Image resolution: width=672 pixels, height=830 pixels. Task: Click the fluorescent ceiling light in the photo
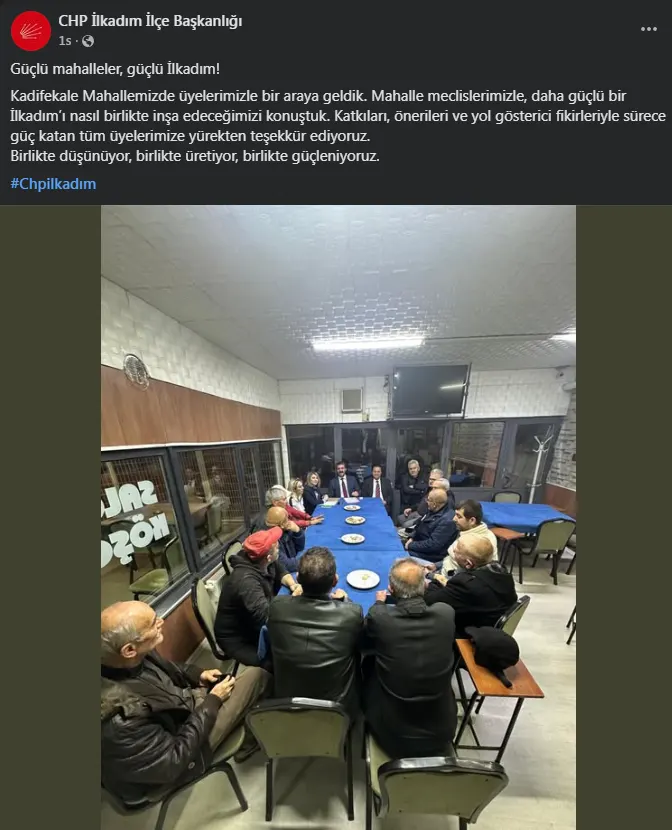367,344
